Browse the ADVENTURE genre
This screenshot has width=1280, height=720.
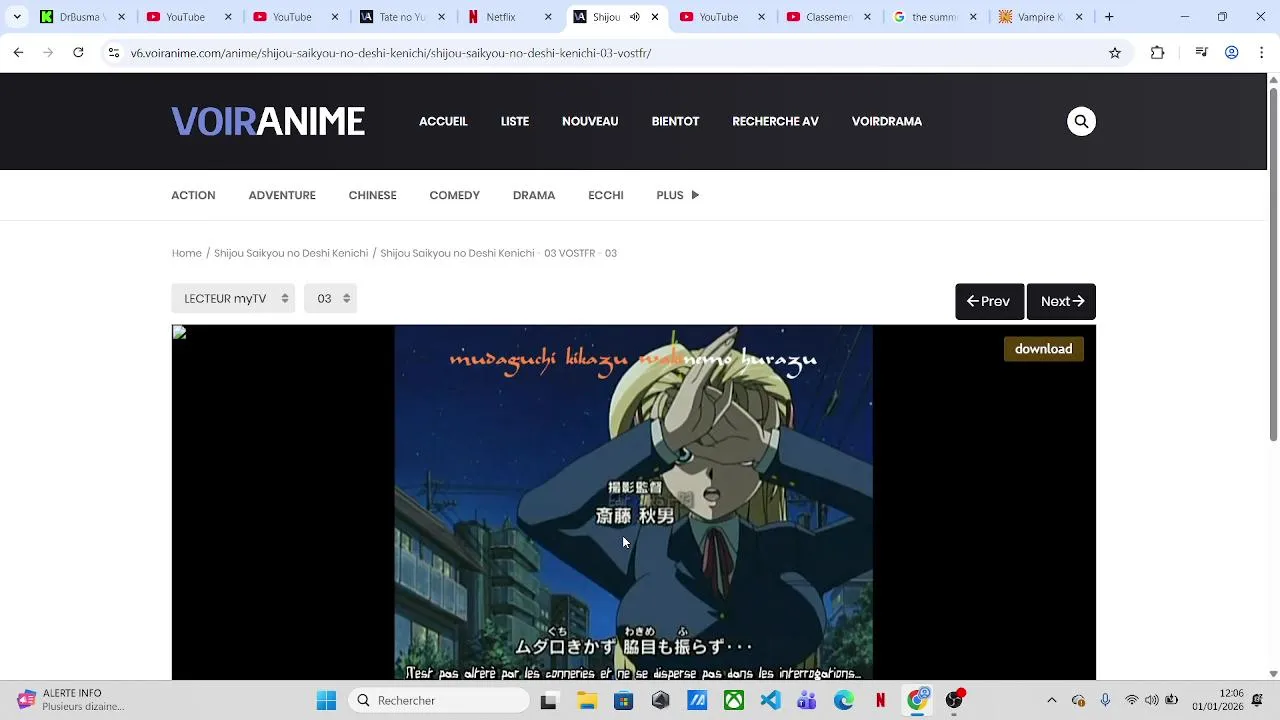point(282,195)
